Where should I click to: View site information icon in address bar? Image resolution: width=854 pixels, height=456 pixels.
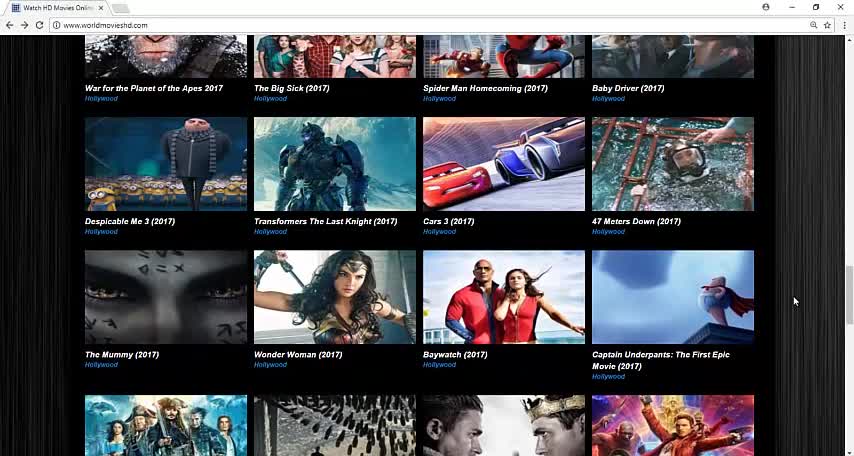click(56, 25)
